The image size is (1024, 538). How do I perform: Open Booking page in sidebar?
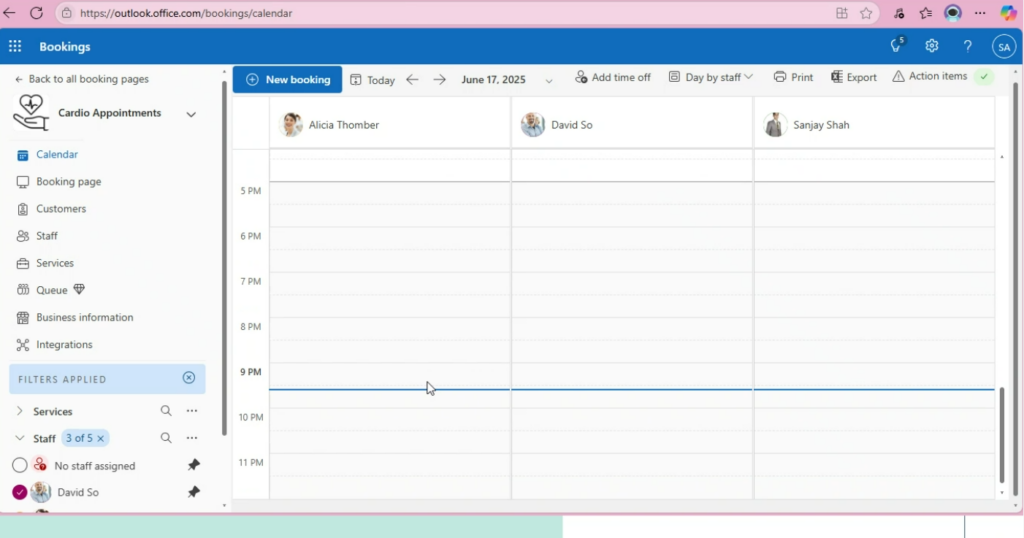[68, 182]
